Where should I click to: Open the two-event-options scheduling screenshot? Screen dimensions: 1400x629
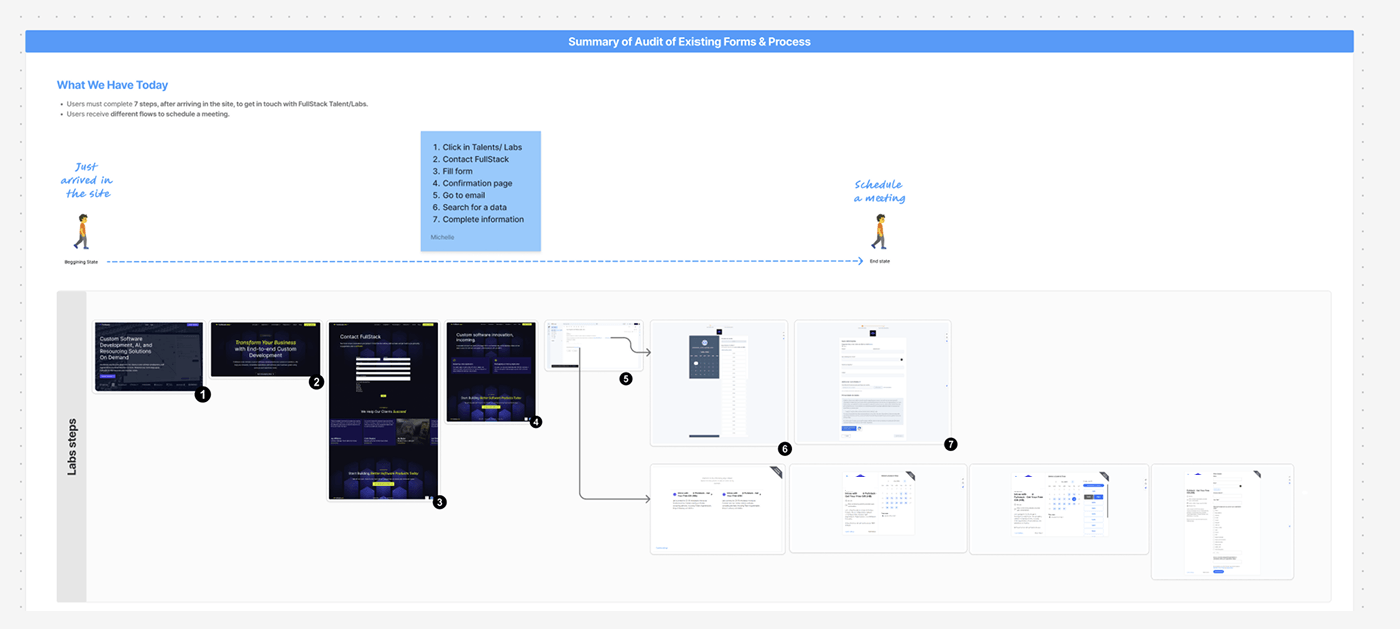(717, 508)
